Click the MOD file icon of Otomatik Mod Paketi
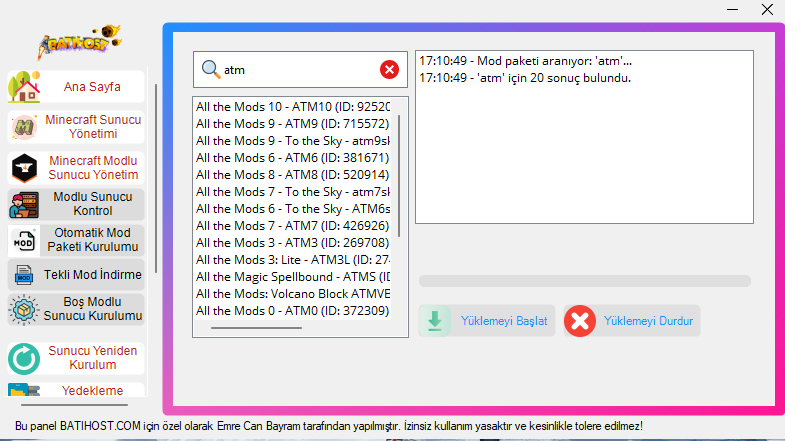 point(24,241)
